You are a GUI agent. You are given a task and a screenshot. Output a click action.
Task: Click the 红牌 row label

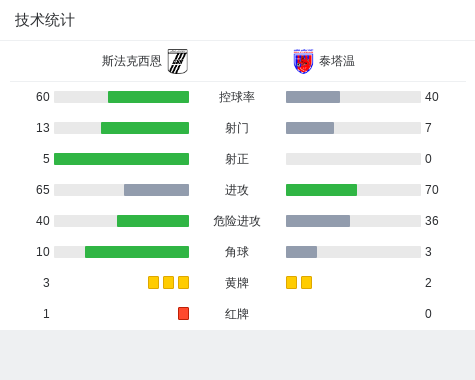tap(237, 314)
